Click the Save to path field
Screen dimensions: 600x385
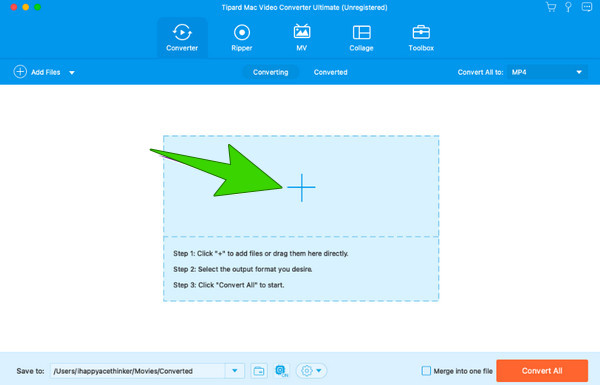pyautogui.click(x=137, y=371)
